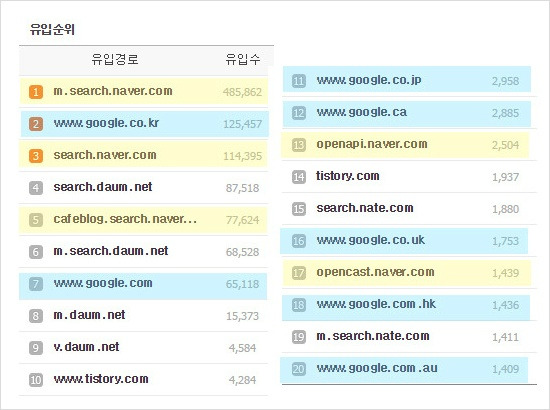
Task: Click the count value 2,958
Action: pos(505,81)
